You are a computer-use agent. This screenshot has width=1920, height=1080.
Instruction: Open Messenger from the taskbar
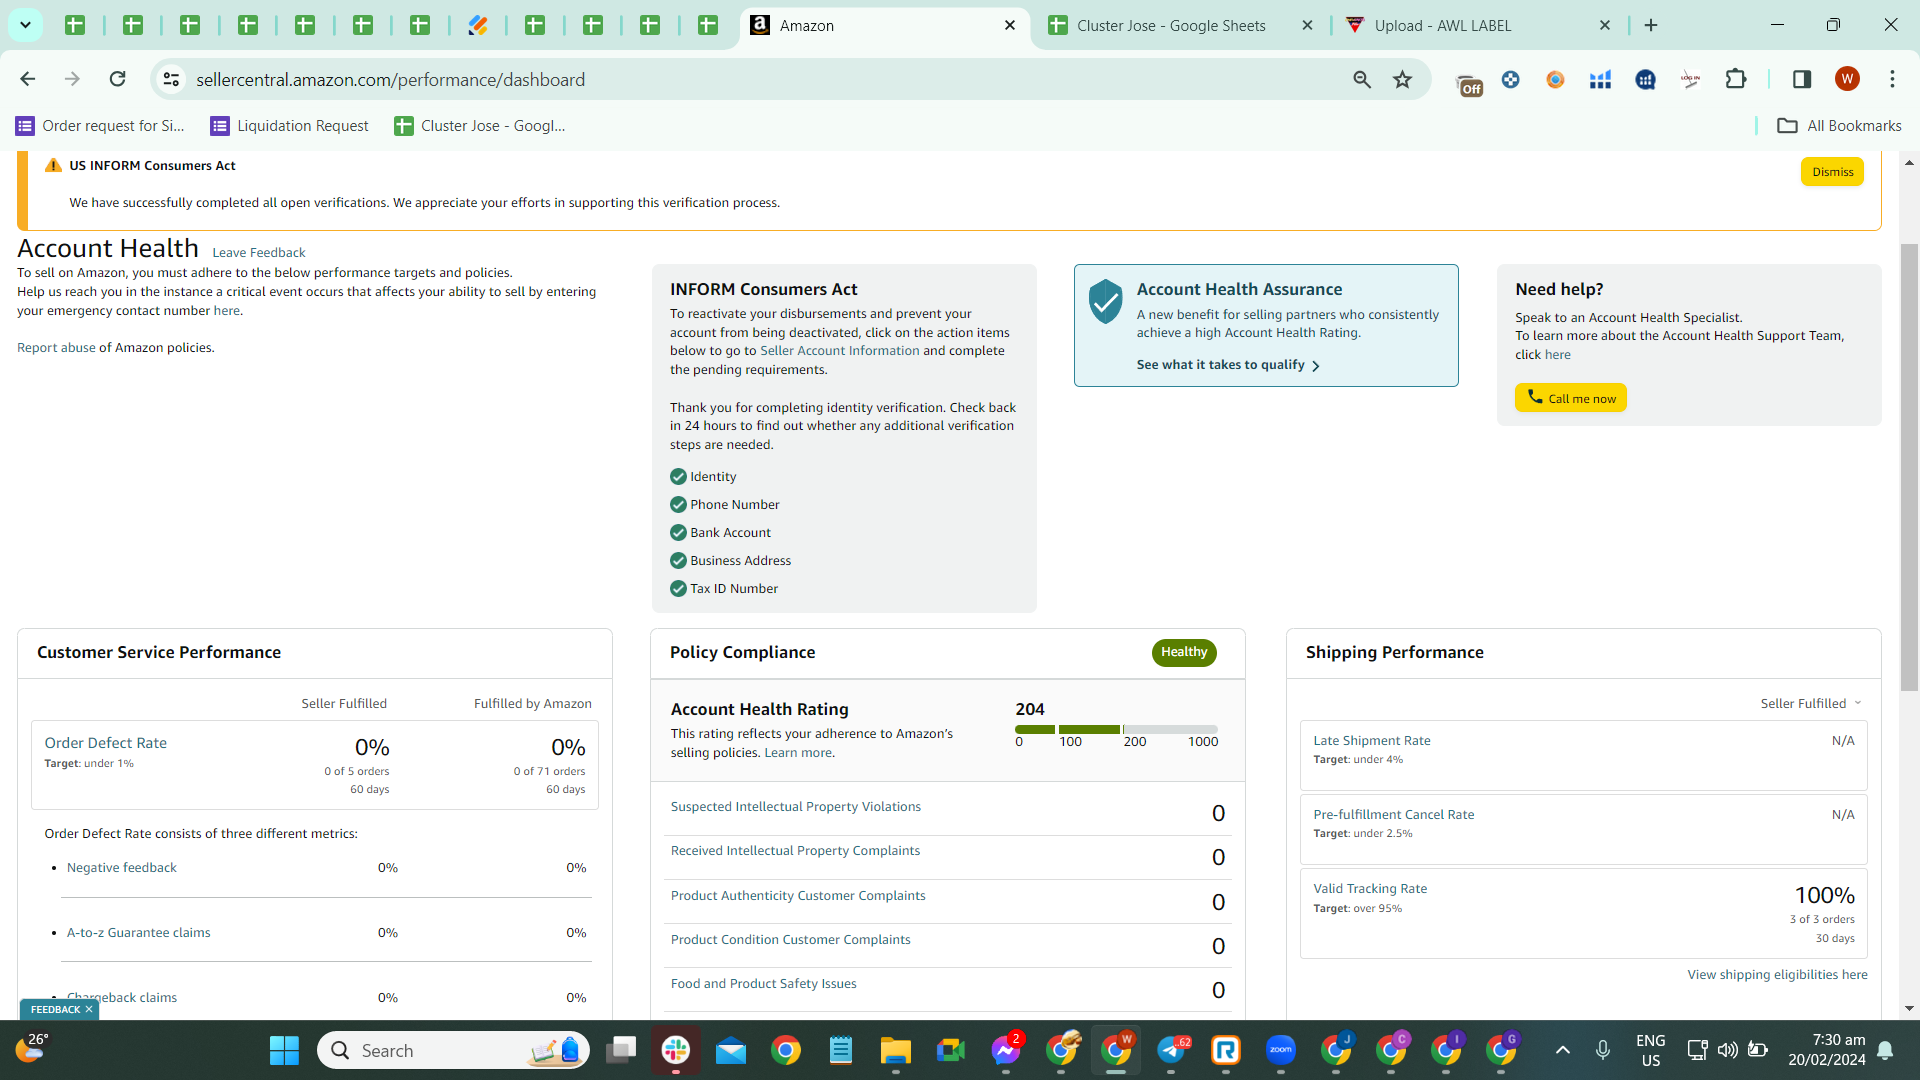(1006, 1050)
